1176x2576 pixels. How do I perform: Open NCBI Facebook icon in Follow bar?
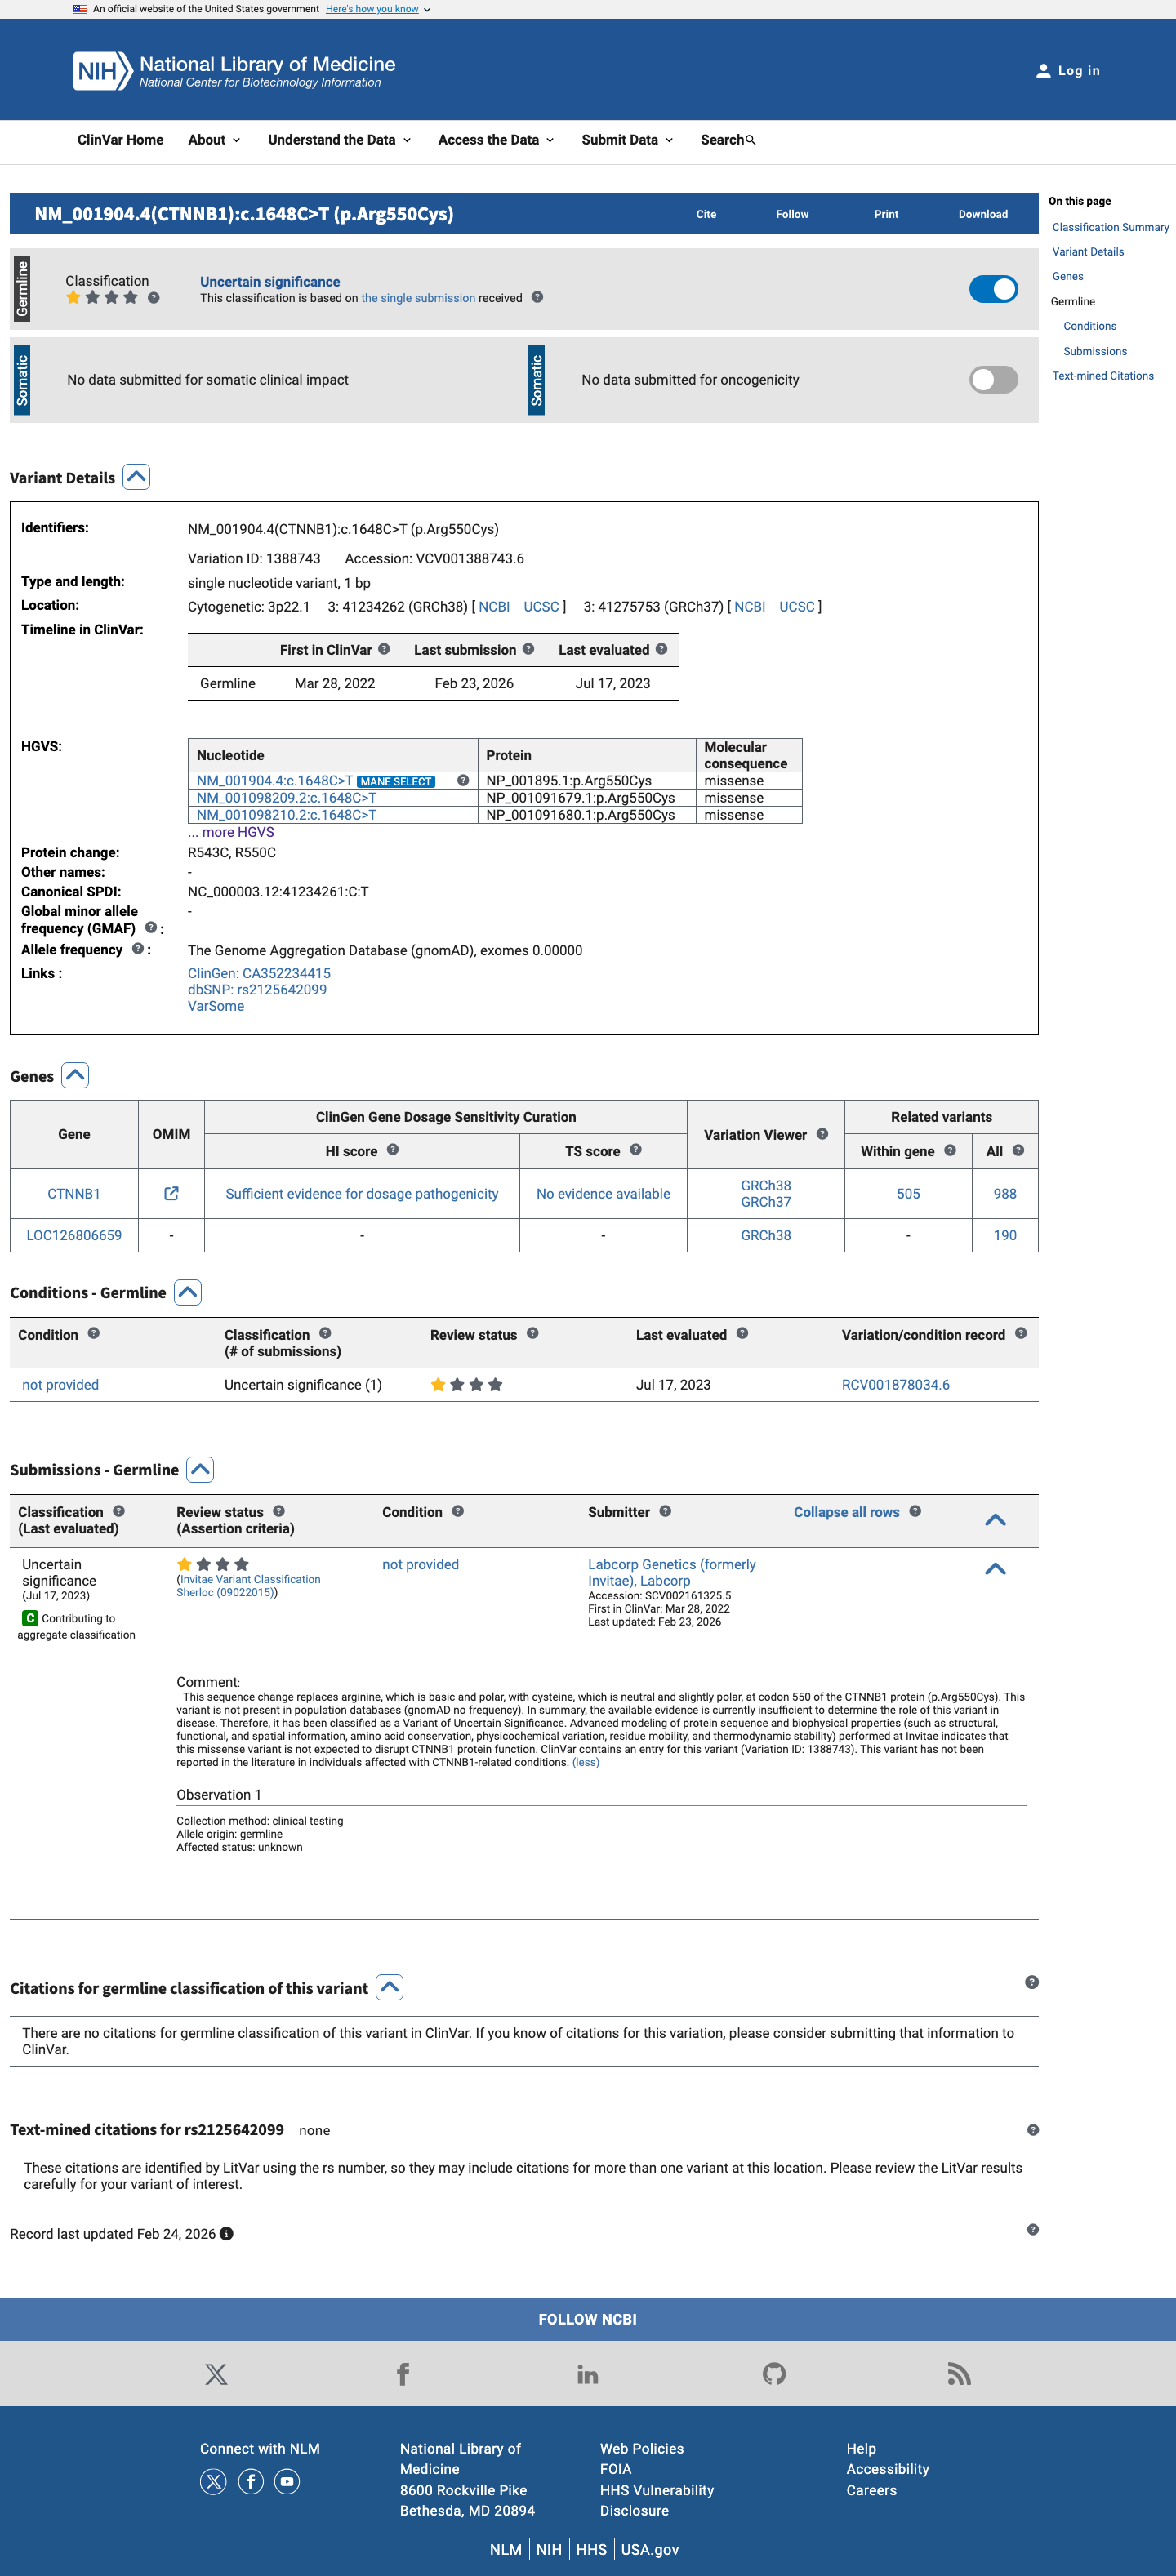(x=403, y=2373)
